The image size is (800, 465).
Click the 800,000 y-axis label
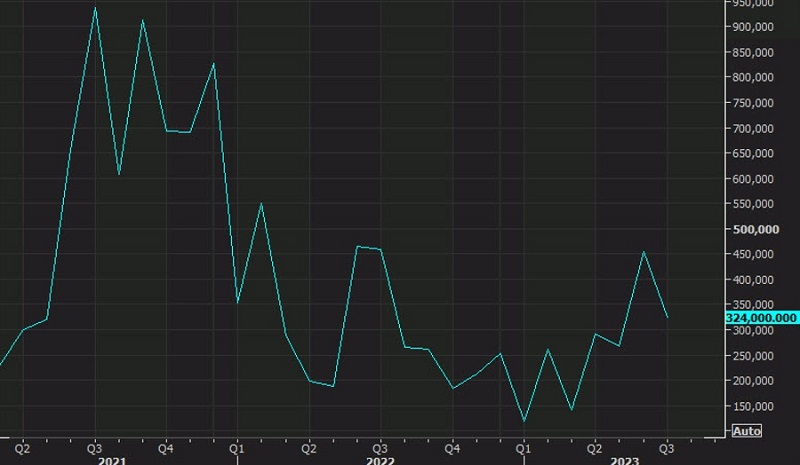coord(753,78)
